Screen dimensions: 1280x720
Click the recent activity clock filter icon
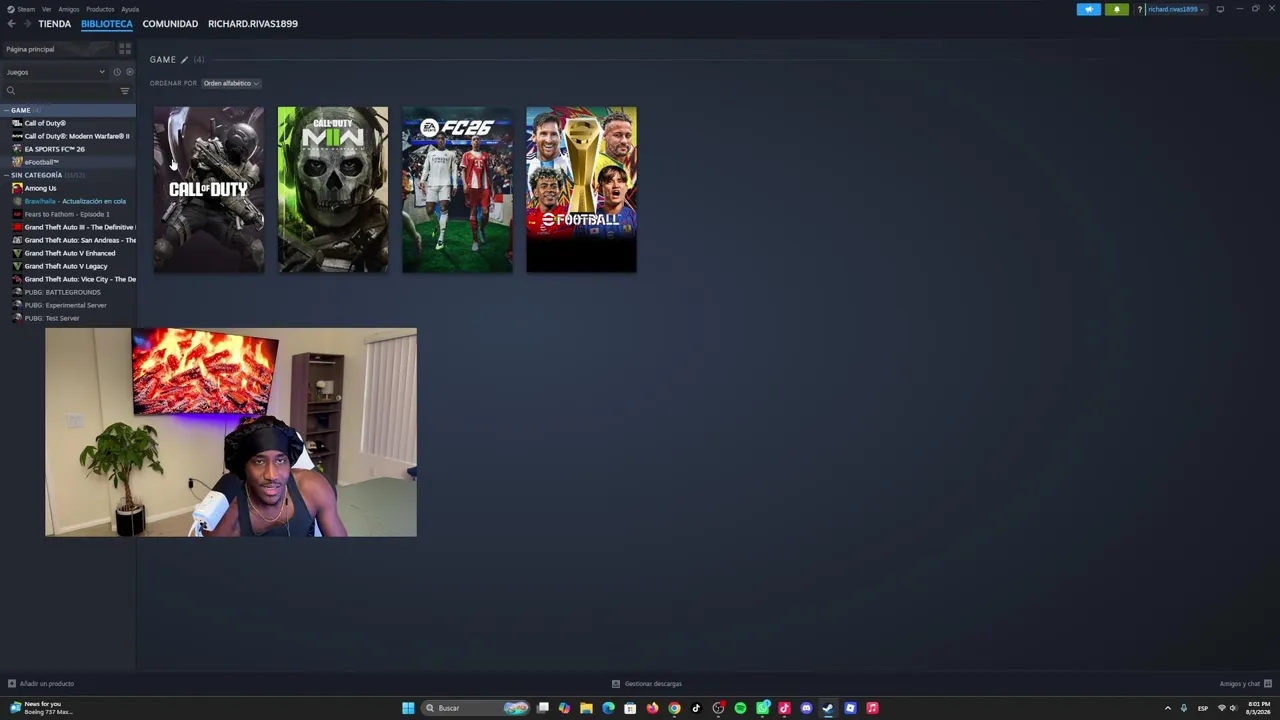[x=116, y=72]
